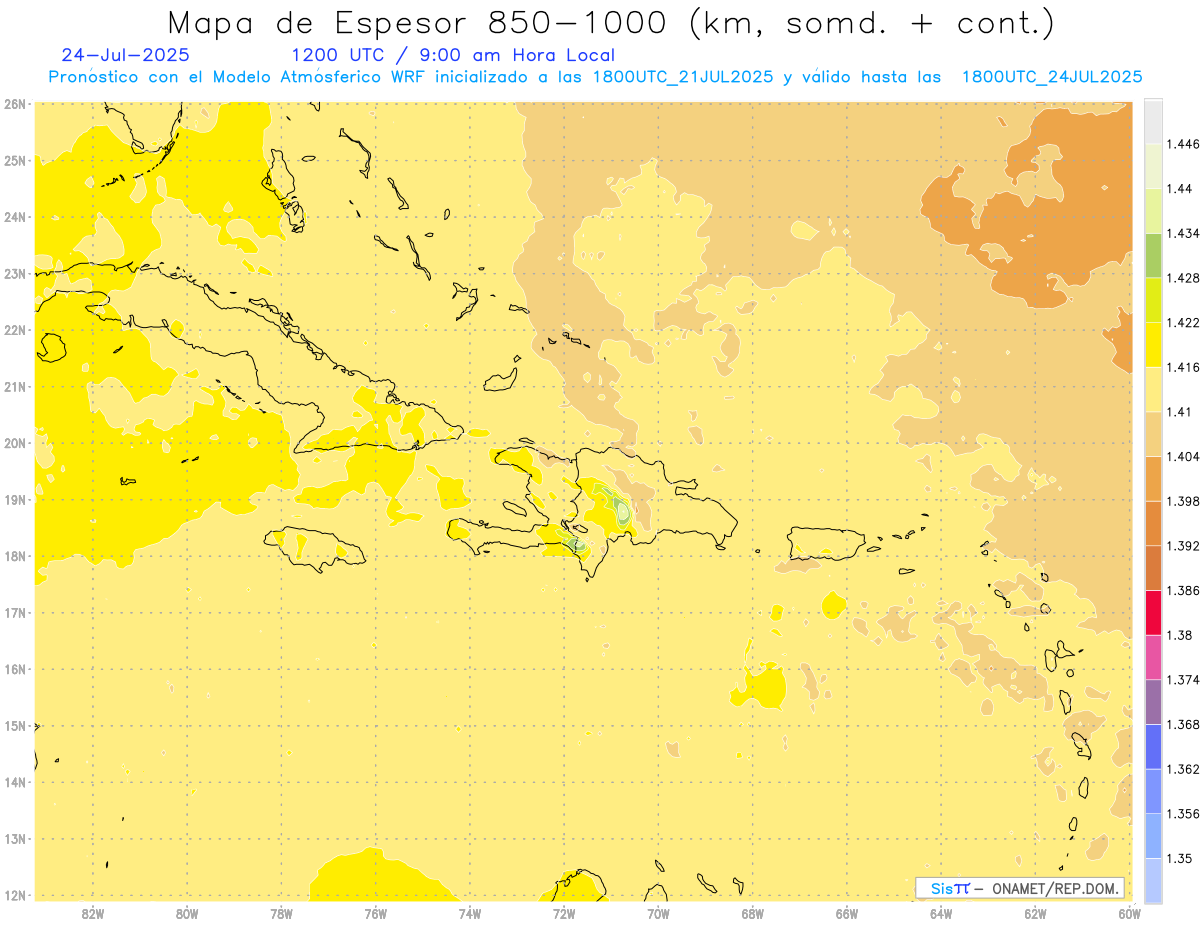Click the 66W longitude label
1200x927 pixels.
(847, 913)
